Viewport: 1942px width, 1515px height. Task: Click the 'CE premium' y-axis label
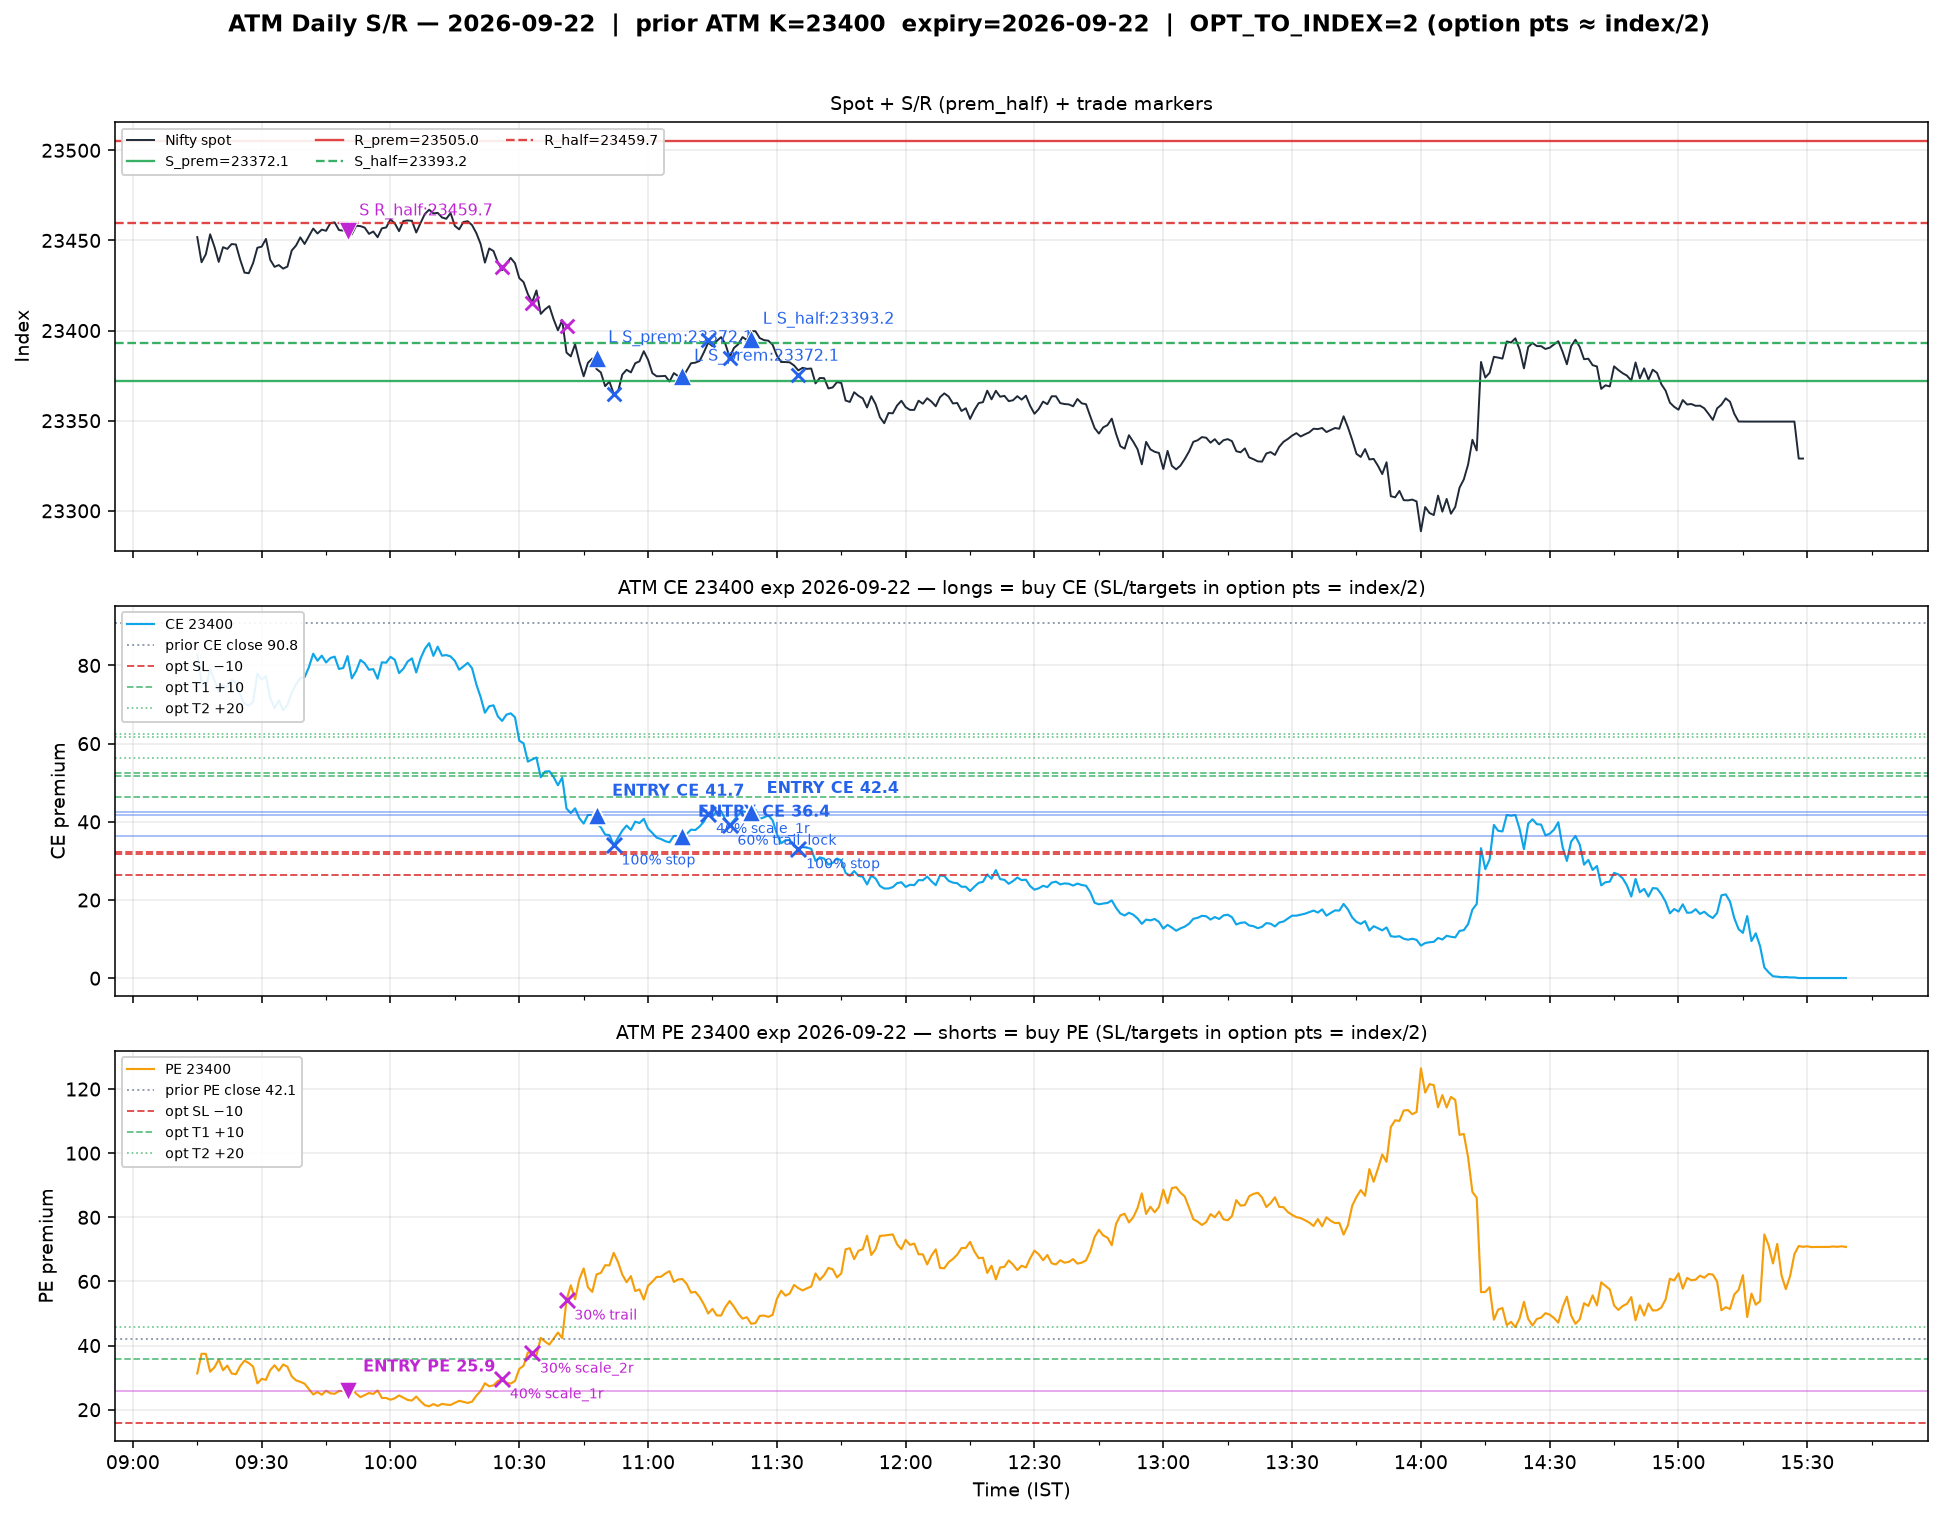(x=58, y=800)
